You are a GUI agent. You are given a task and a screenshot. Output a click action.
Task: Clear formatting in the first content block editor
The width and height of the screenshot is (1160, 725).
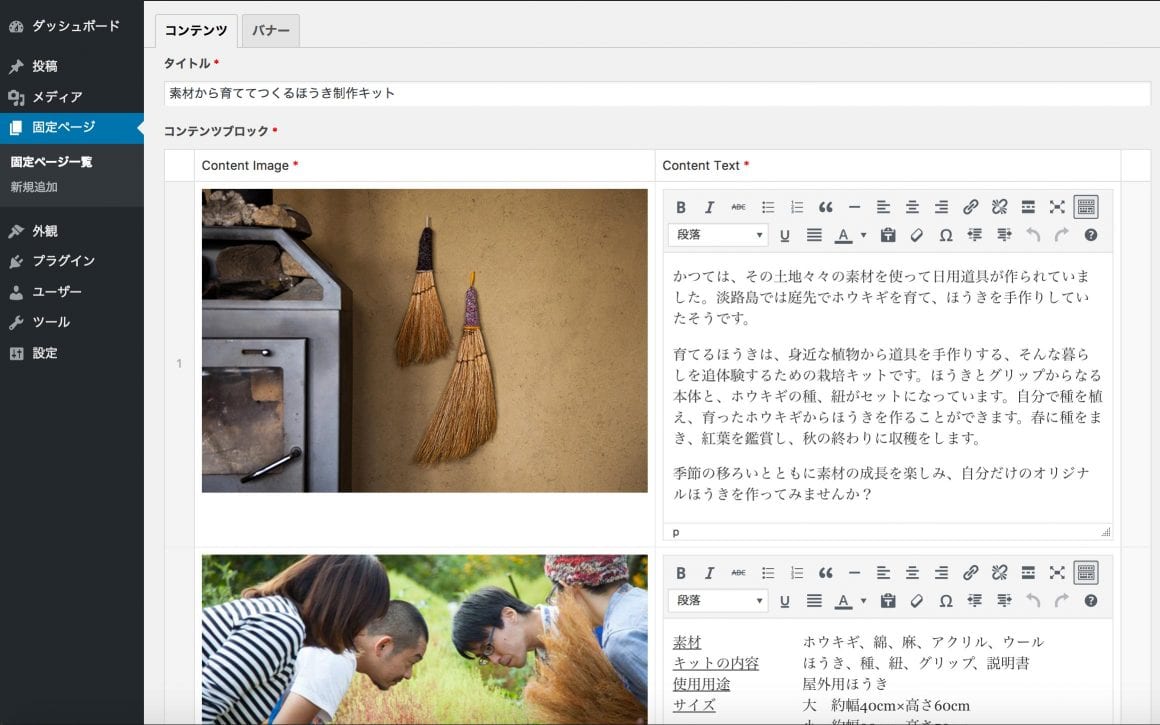point(917,235)
